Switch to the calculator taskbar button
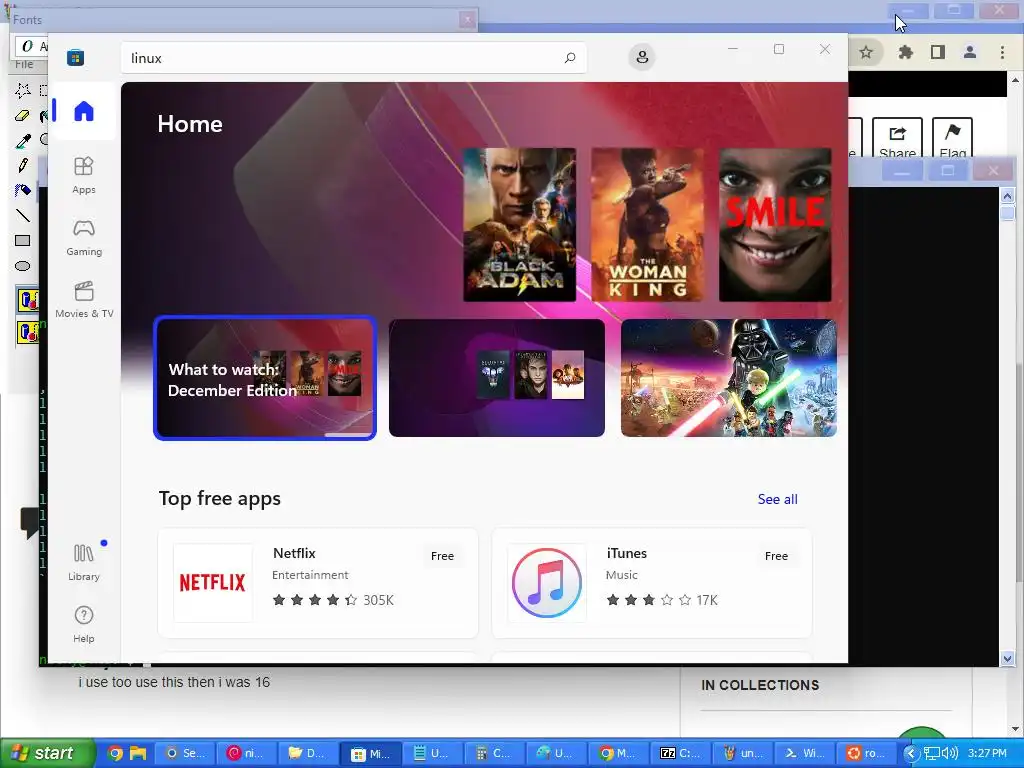Screen dimensions: 1024x768 point(493,754)
